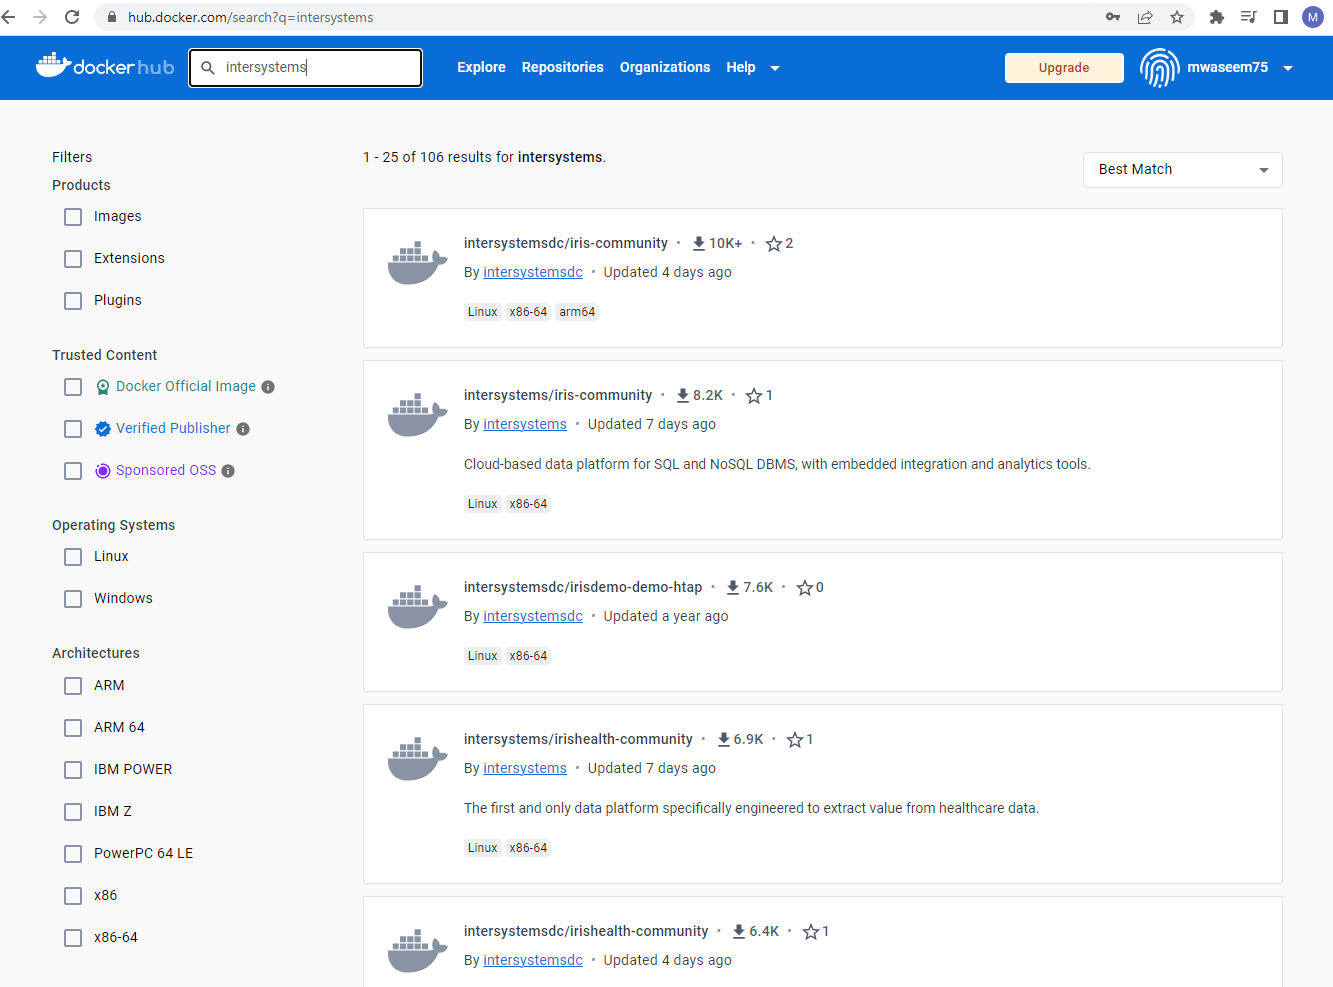Click the info icon next to Verified Publisher

243,429
